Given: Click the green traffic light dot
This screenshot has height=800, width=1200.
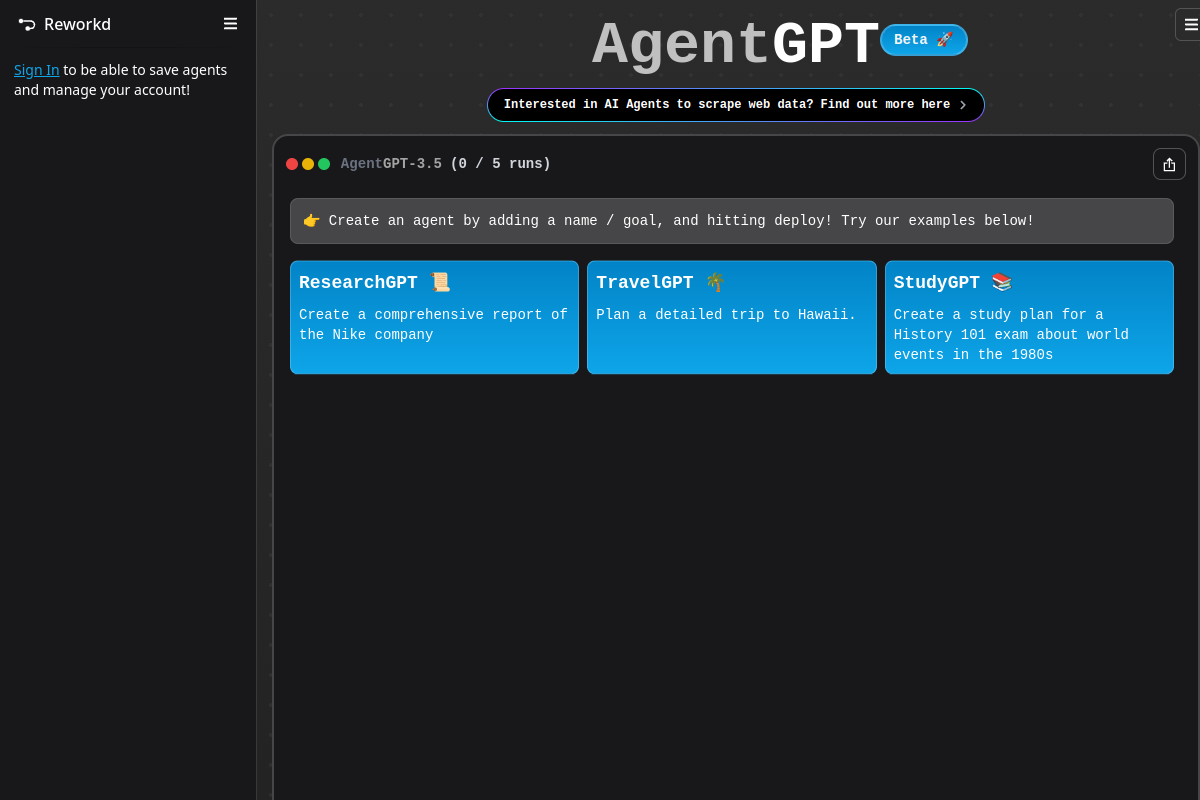Looking at the screenshot, I should click(x=323, y=163).
